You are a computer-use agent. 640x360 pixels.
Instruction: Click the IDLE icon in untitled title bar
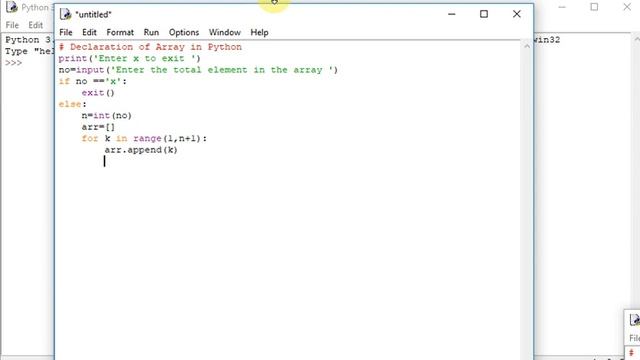point(65,14)
